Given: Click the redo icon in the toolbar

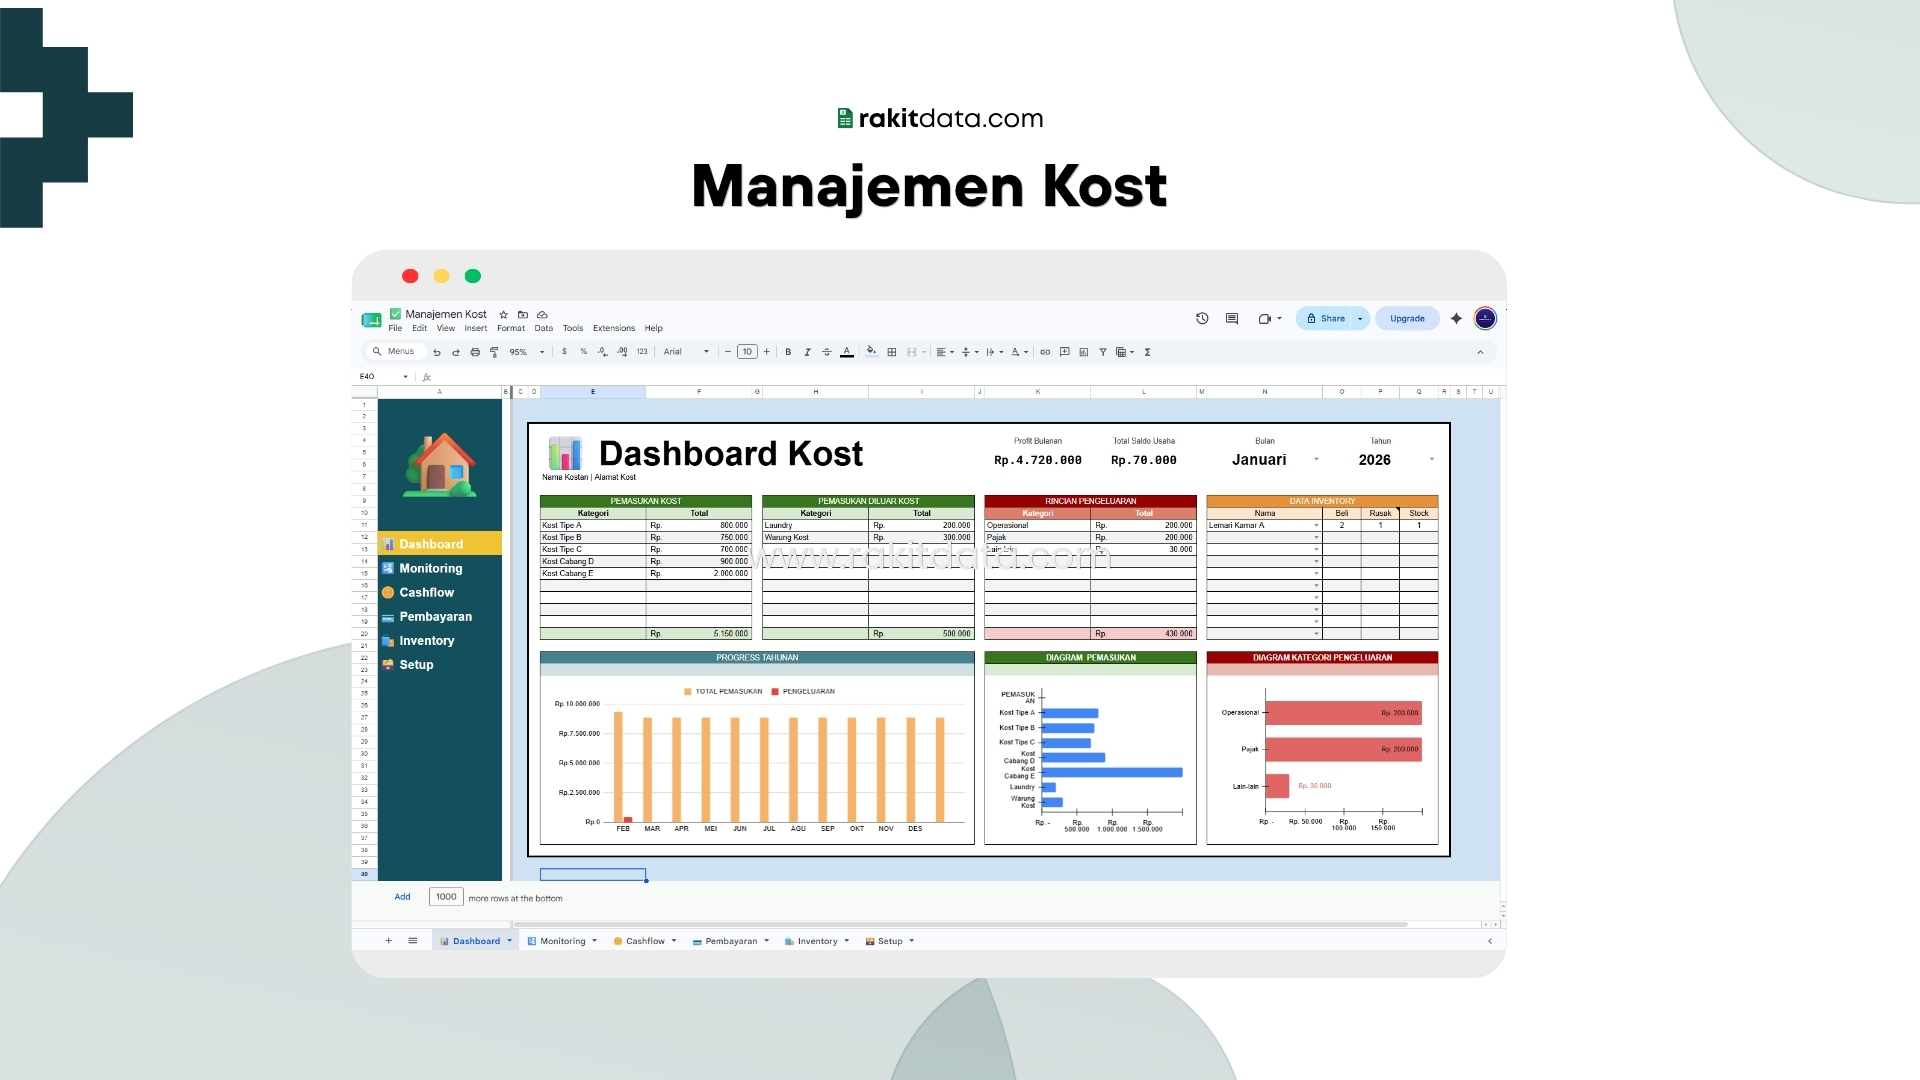Looking at the screenshot, I should coord(456,352).
